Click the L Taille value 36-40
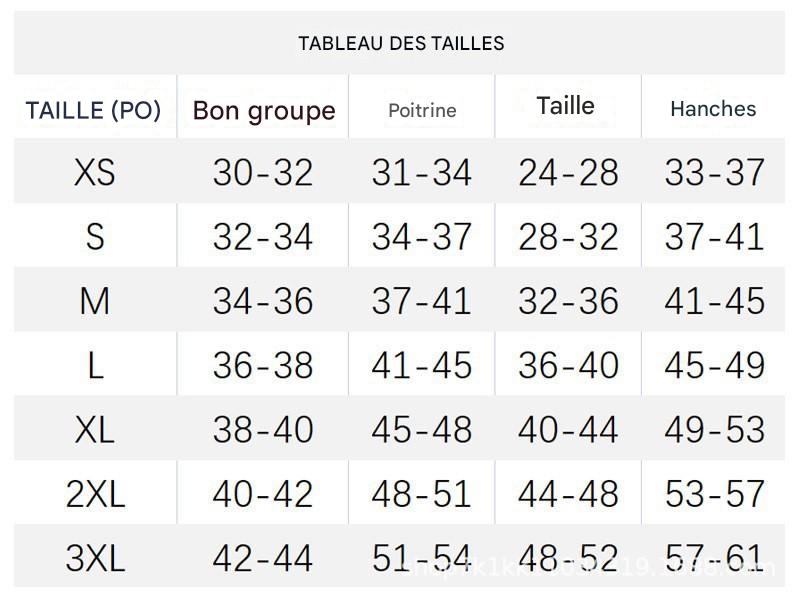This screenshot has width=800, height=599. (x=568, y=365)
